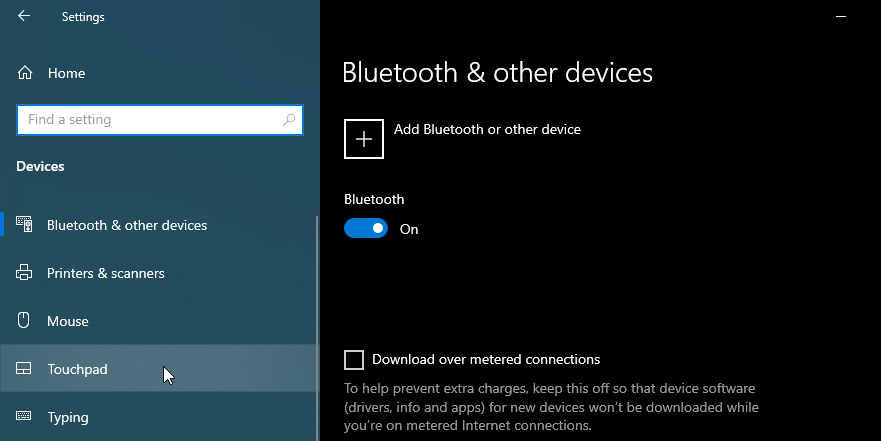Click the touchpad icon in the sidebar
Viewport: 881px width, 441px height.
25,369
